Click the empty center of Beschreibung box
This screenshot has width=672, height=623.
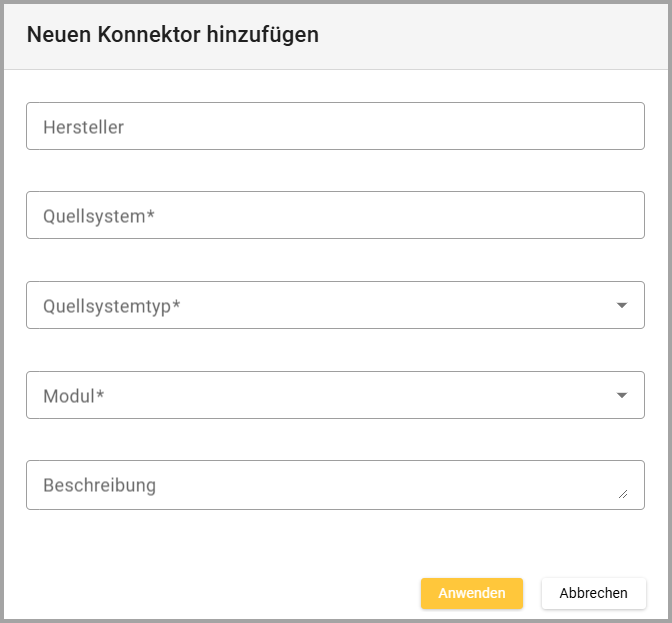click(335, 485)
